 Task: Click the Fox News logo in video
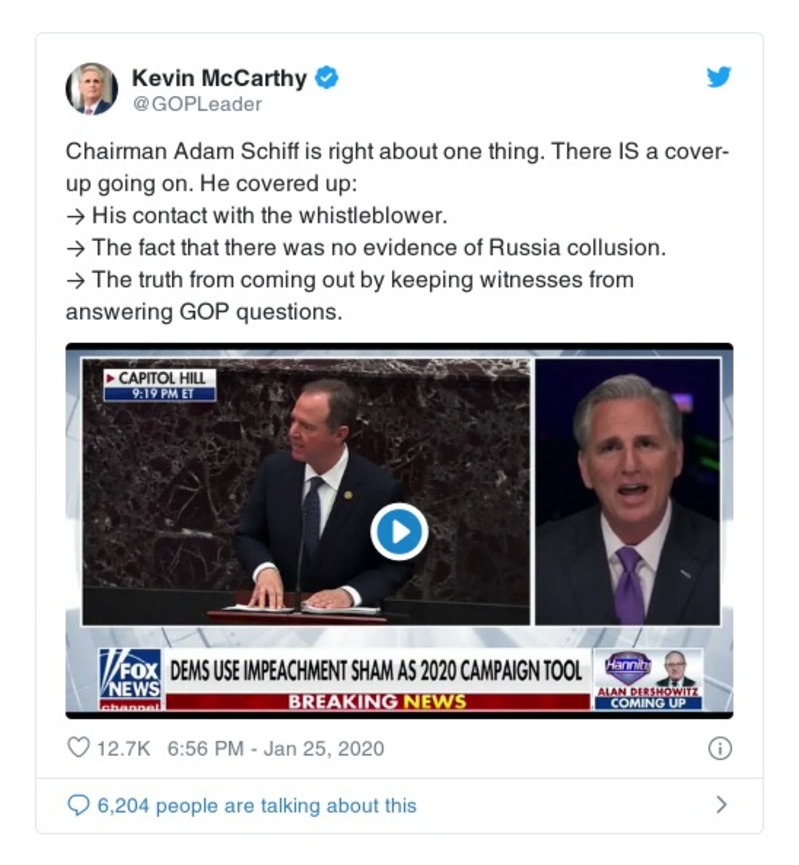tap(130, 680)
